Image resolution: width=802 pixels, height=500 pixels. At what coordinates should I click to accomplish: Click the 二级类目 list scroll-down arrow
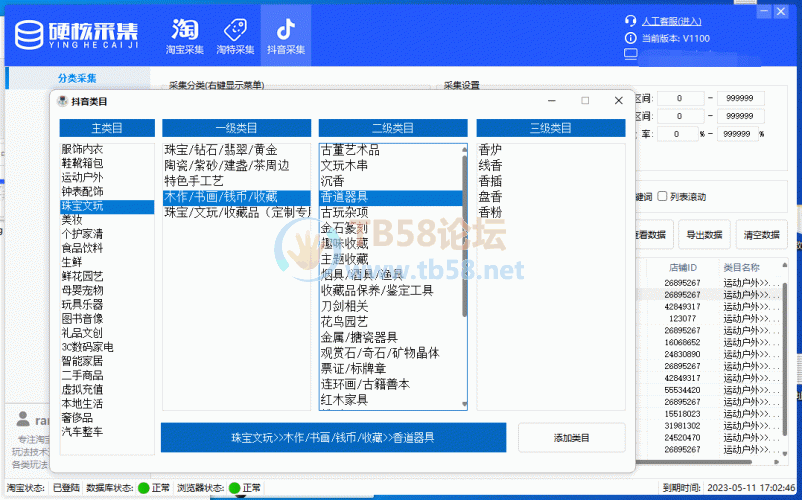point(464,404)
